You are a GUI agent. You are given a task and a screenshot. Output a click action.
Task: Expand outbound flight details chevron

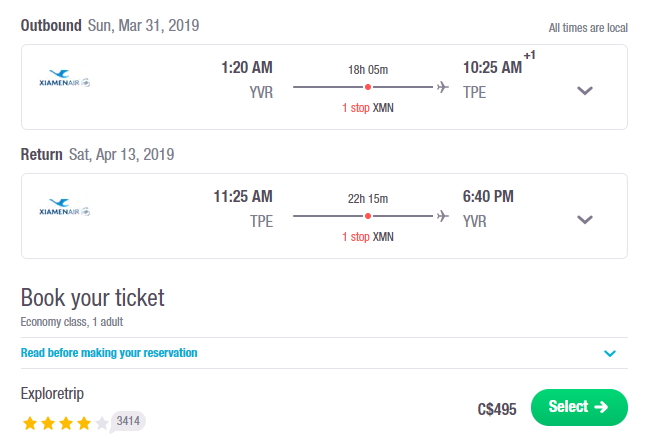(x=585, y=91)
